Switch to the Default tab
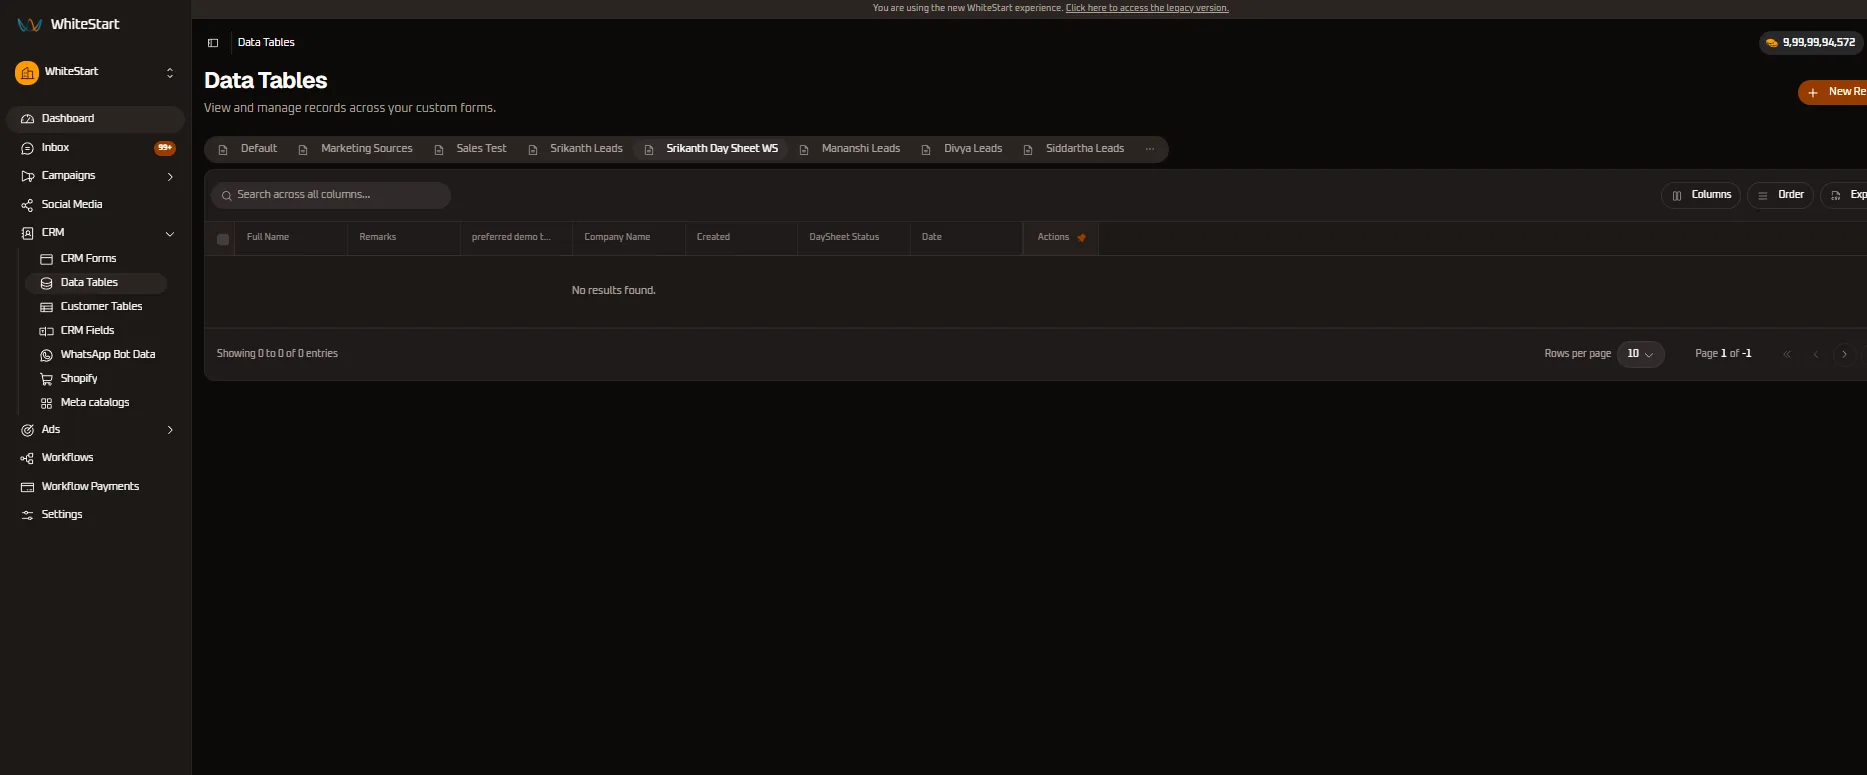The image size is (1867, 775). [x=248, y=149]
